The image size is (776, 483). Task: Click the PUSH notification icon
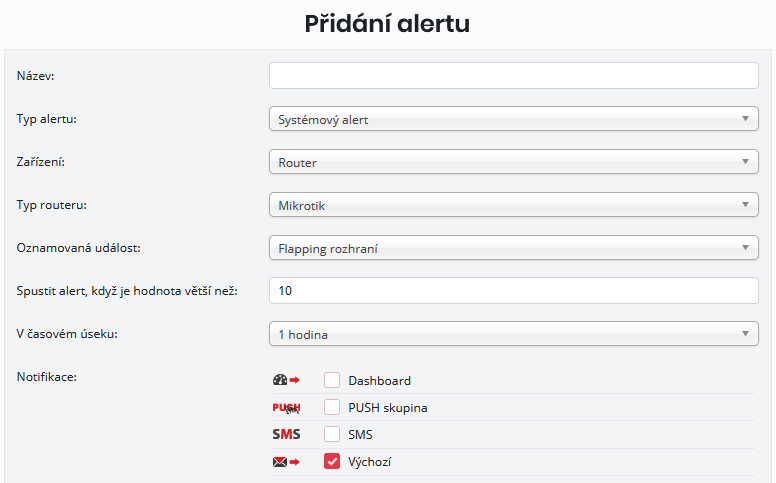click(x=286, y=408)
